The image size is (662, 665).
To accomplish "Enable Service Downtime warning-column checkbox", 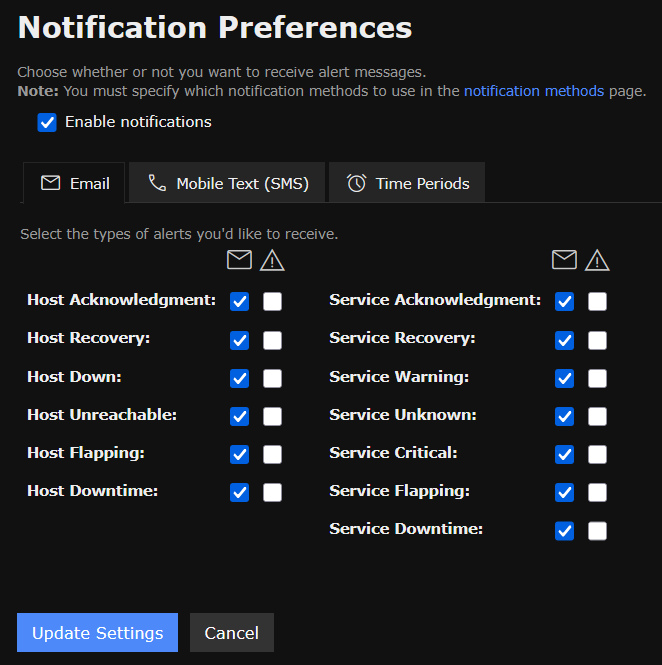I will point(597,531).
